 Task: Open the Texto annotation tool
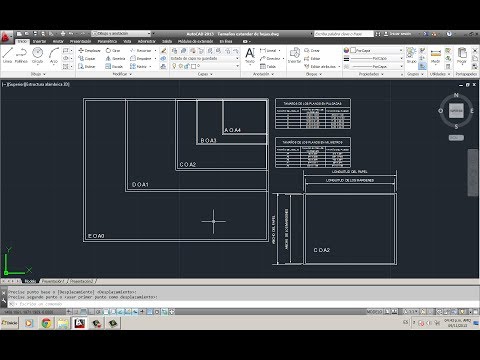[250, 55]
